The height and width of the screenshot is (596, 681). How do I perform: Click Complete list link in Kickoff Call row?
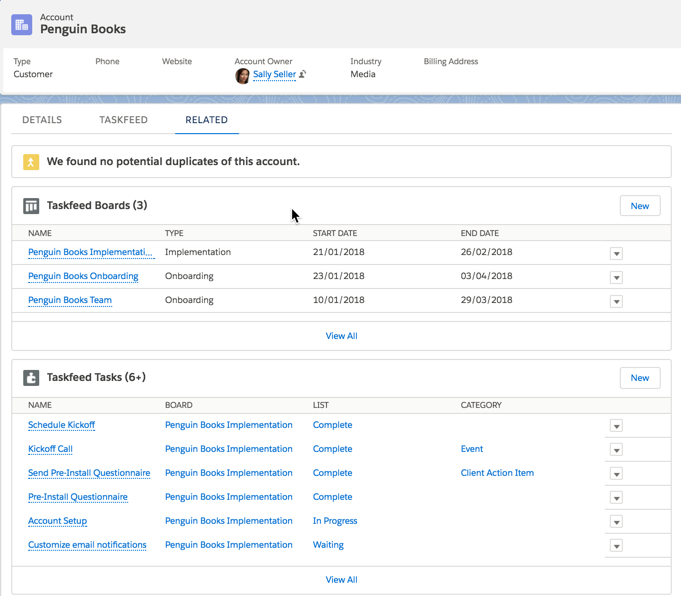[332, 449]
